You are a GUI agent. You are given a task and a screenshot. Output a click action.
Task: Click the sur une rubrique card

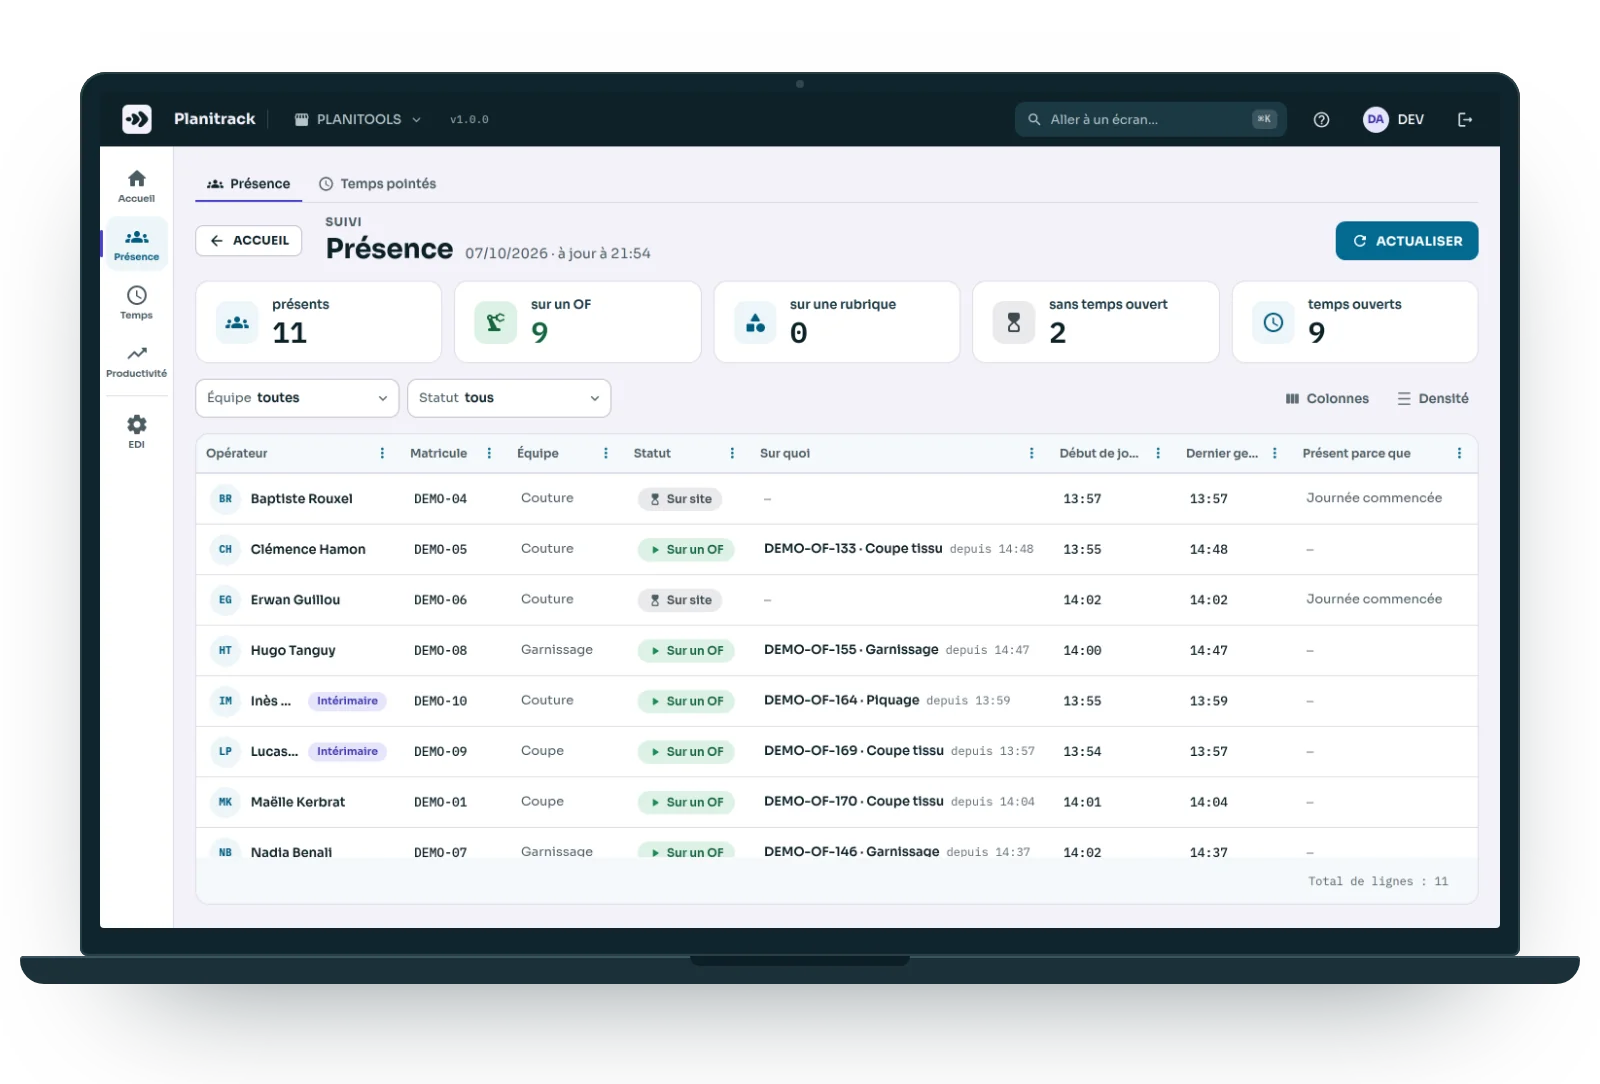(x=837, y=322)
